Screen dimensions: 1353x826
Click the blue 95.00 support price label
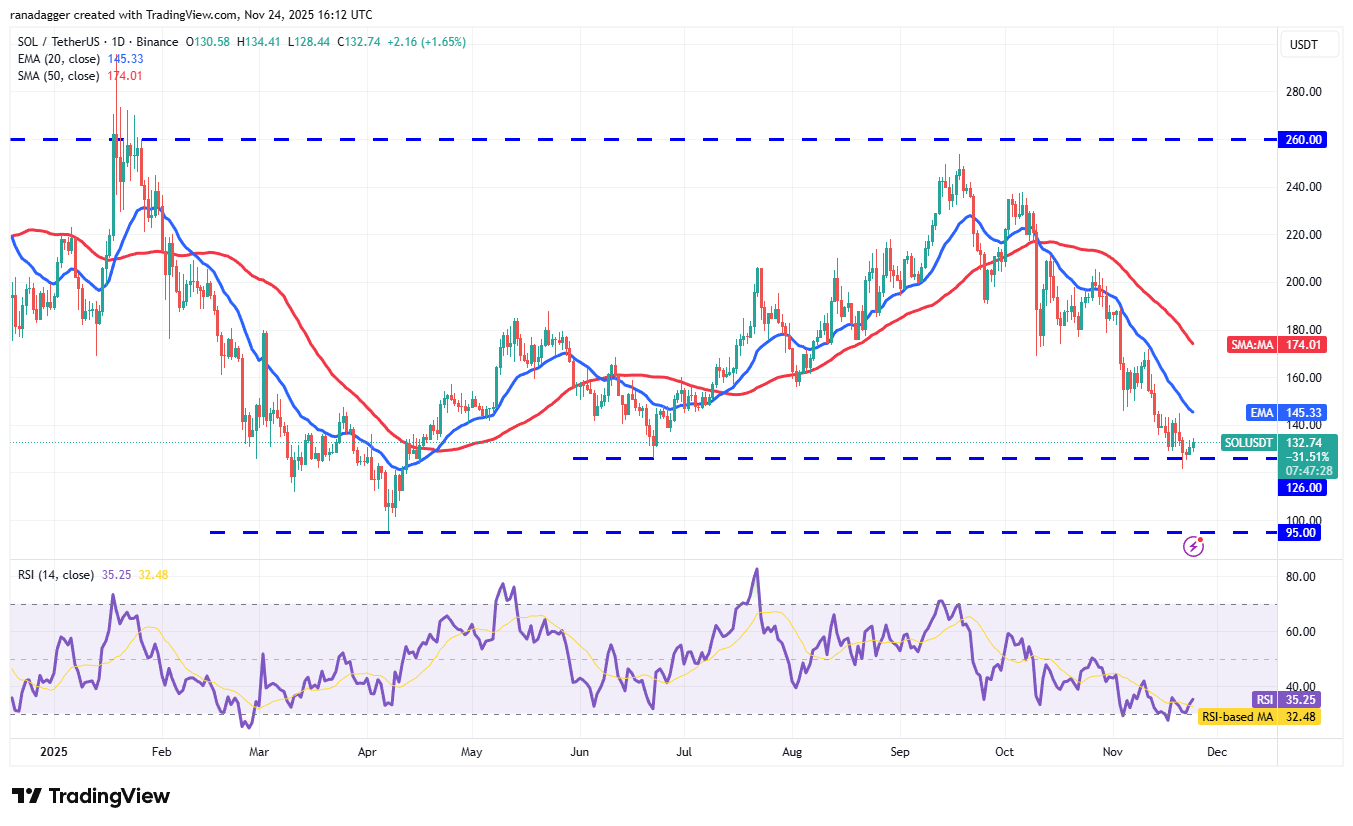pos(1299,532)
